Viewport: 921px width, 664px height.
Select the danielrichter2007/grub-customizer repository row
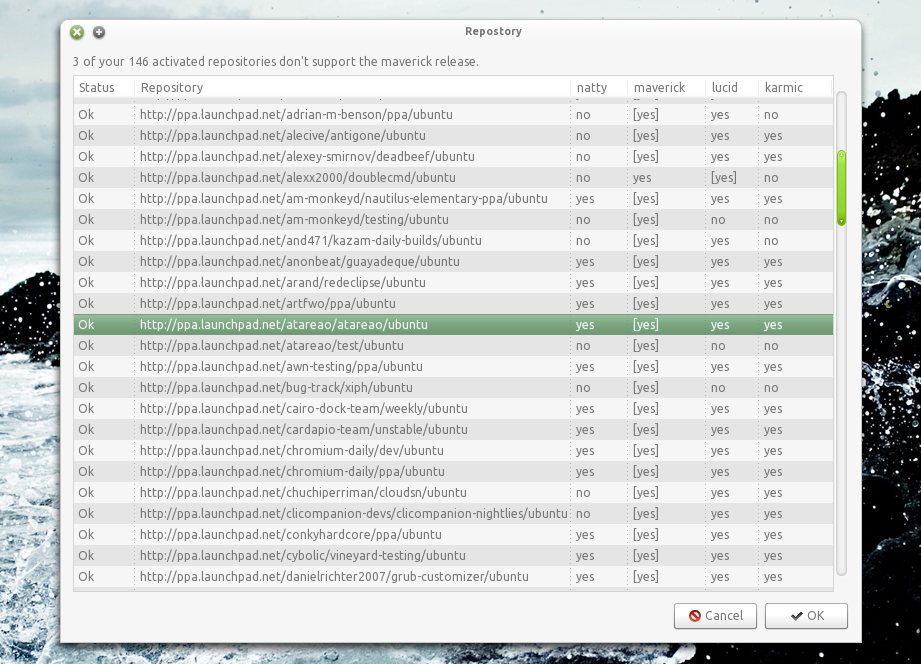(x=453, y=577)
